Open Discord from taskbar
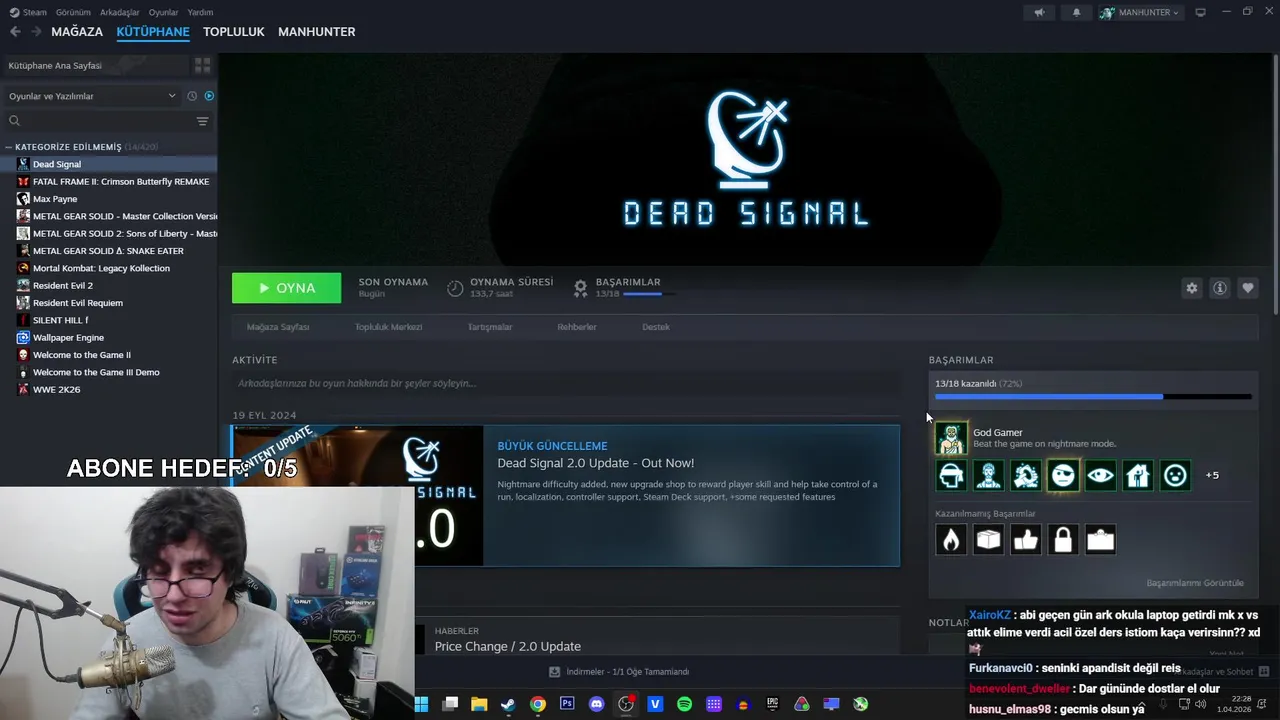The height and width of the screenshot is (720, 1280). pos(597,704)
